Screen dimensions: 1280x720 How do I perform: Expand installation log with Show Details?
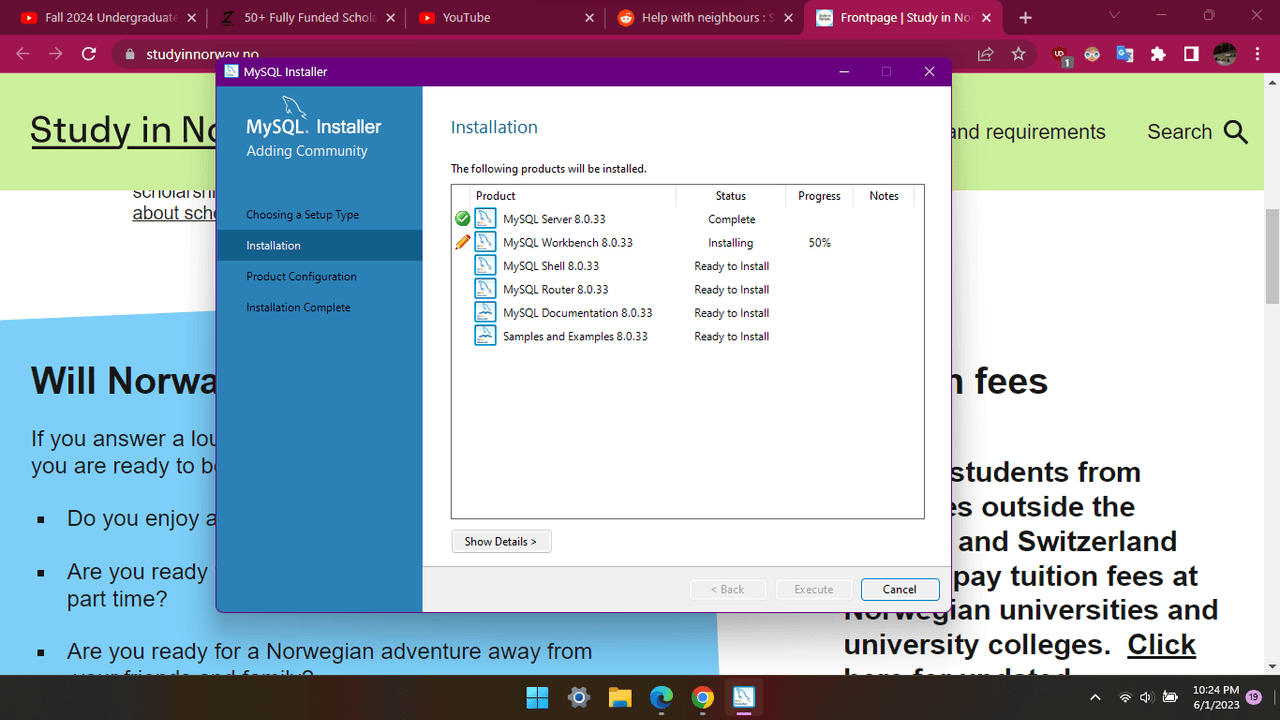click(501, 541)
